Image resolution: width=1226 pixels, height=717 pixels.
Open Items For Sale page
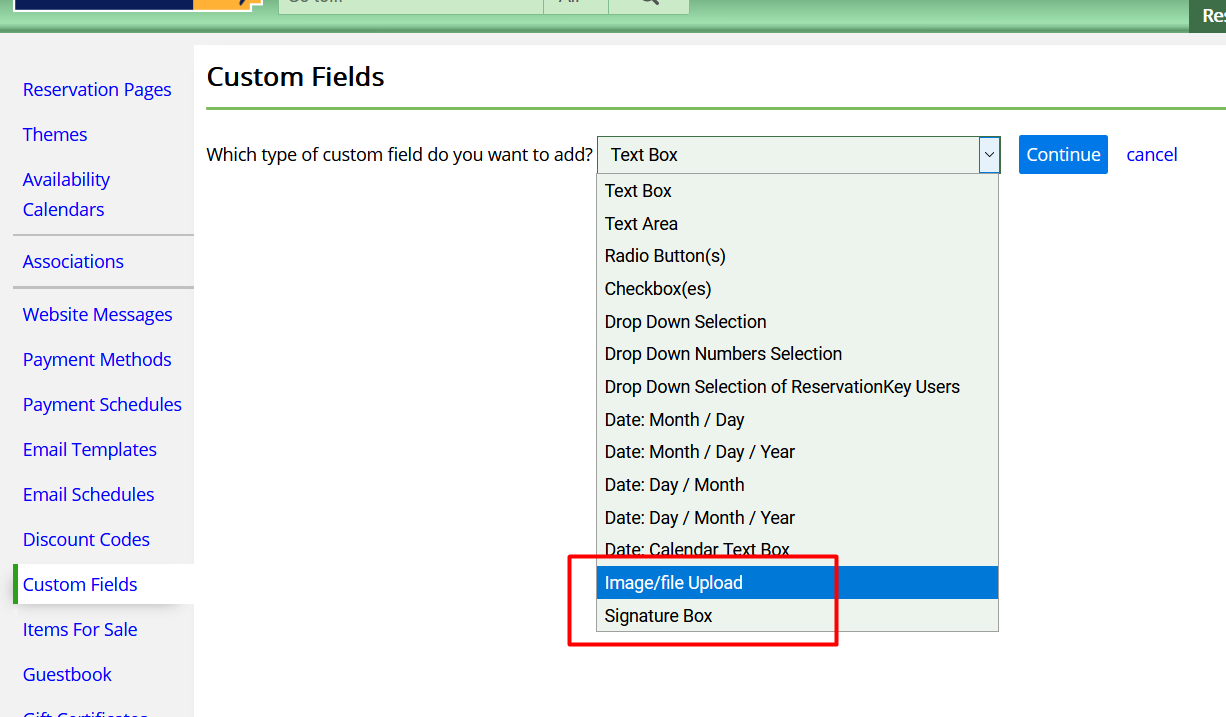80,630
